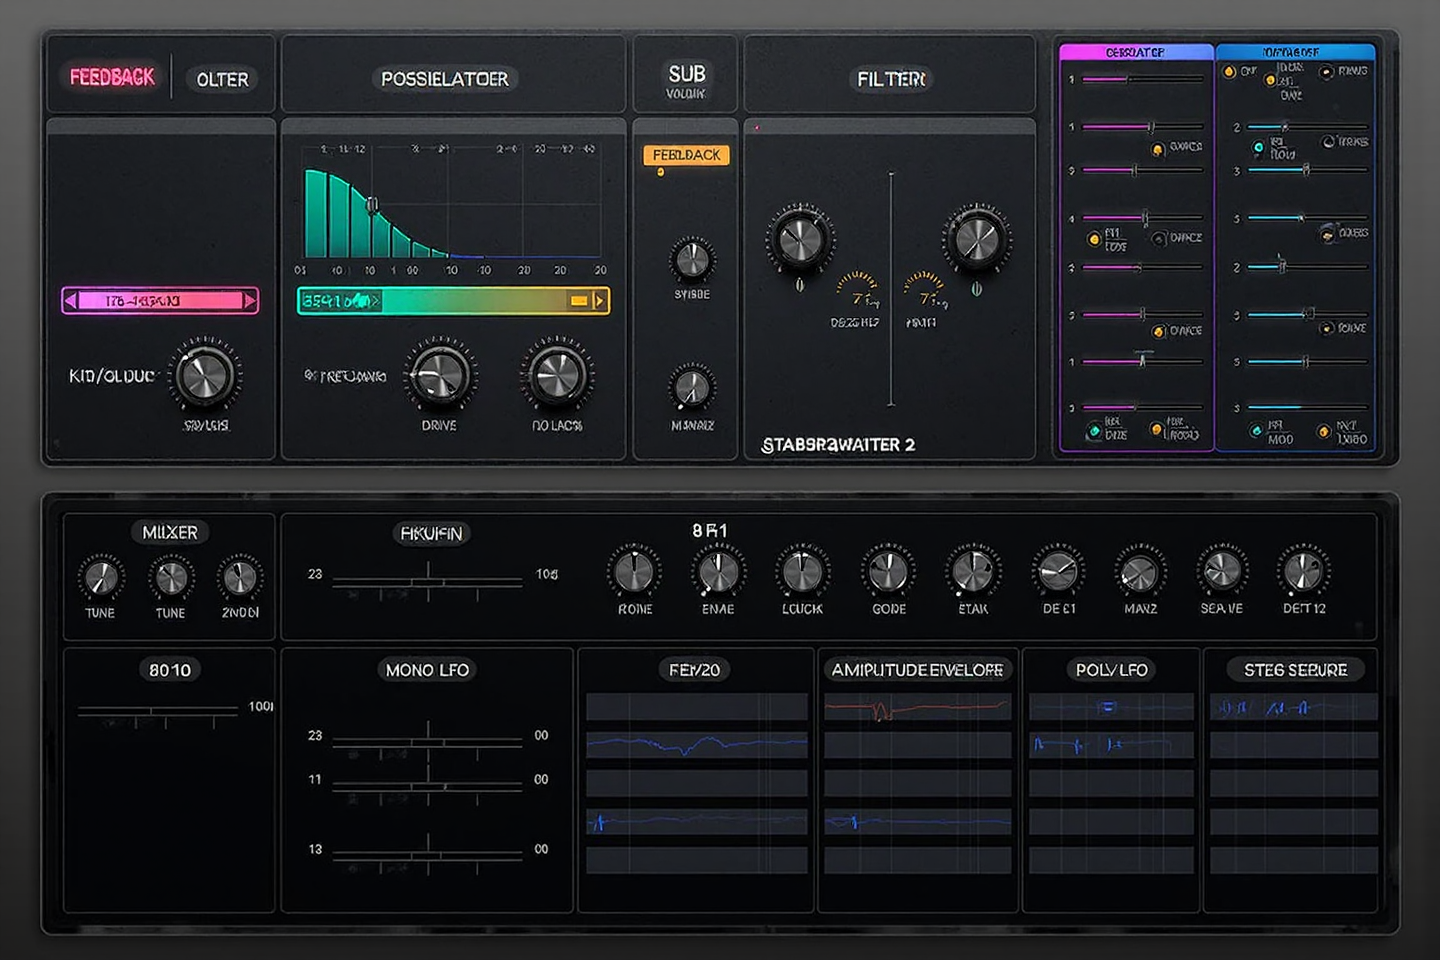This screenshot has height=960, width=1440.
Task: Click the left large knob in Filter panel
Action: pyautogui.click(x=799, y=240)
